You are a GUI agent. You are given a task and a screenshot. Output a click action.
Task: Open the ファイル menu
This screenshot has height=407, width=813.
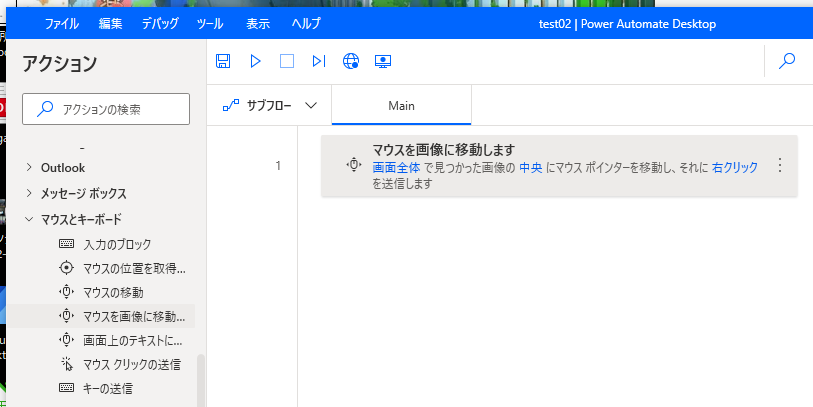pos(61,24)
